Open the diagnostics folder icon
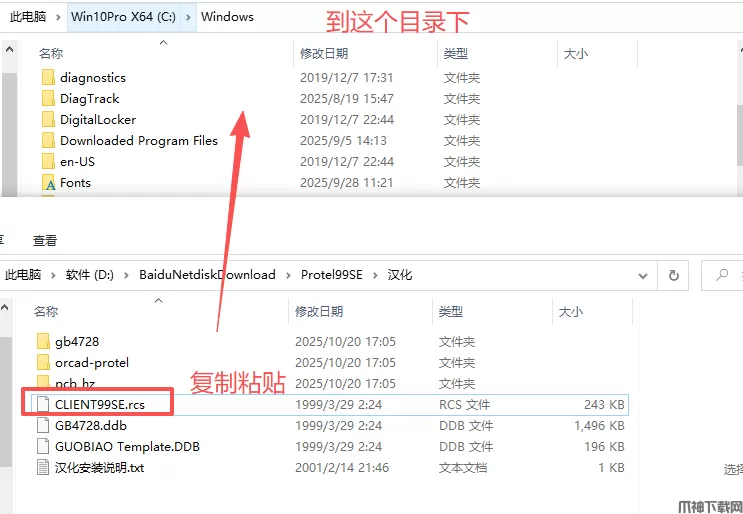This screenshot has width=743, height=514. [x=48, y=78]
